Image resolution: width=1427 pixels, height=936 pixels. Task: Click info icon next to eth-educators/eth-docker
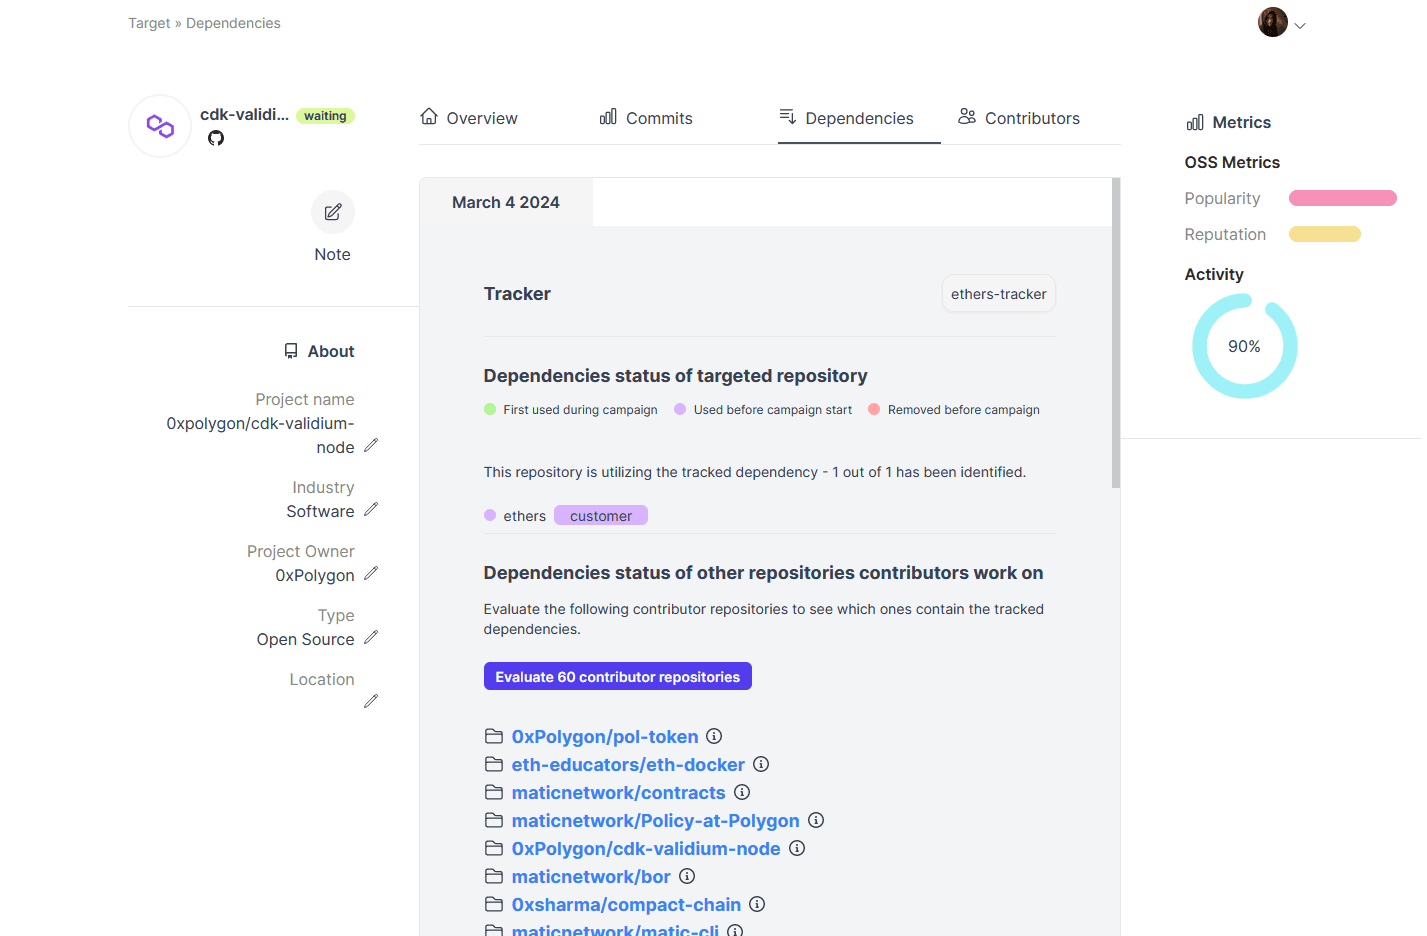[761, 764]
